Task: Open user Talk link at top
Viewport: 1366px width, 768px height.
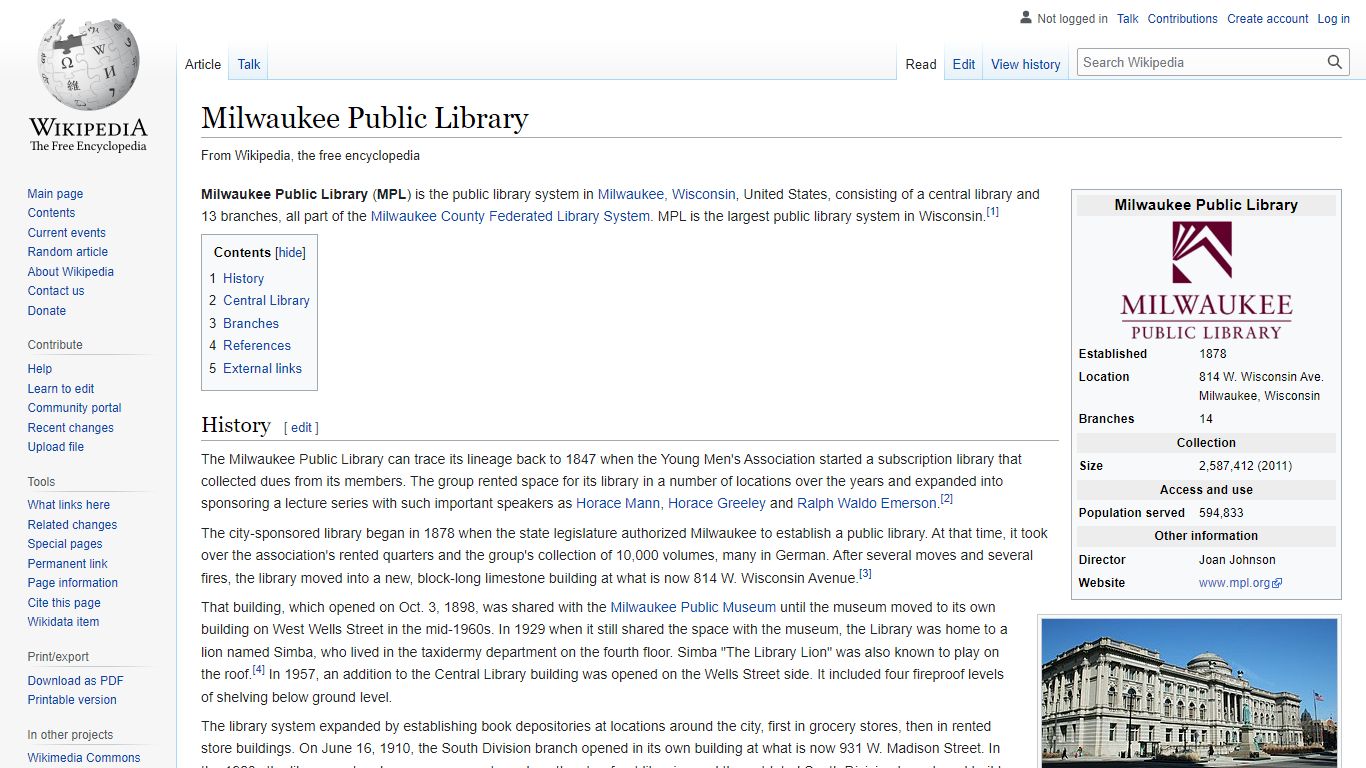Action: pyautogui.click(x=1128, y=19)
